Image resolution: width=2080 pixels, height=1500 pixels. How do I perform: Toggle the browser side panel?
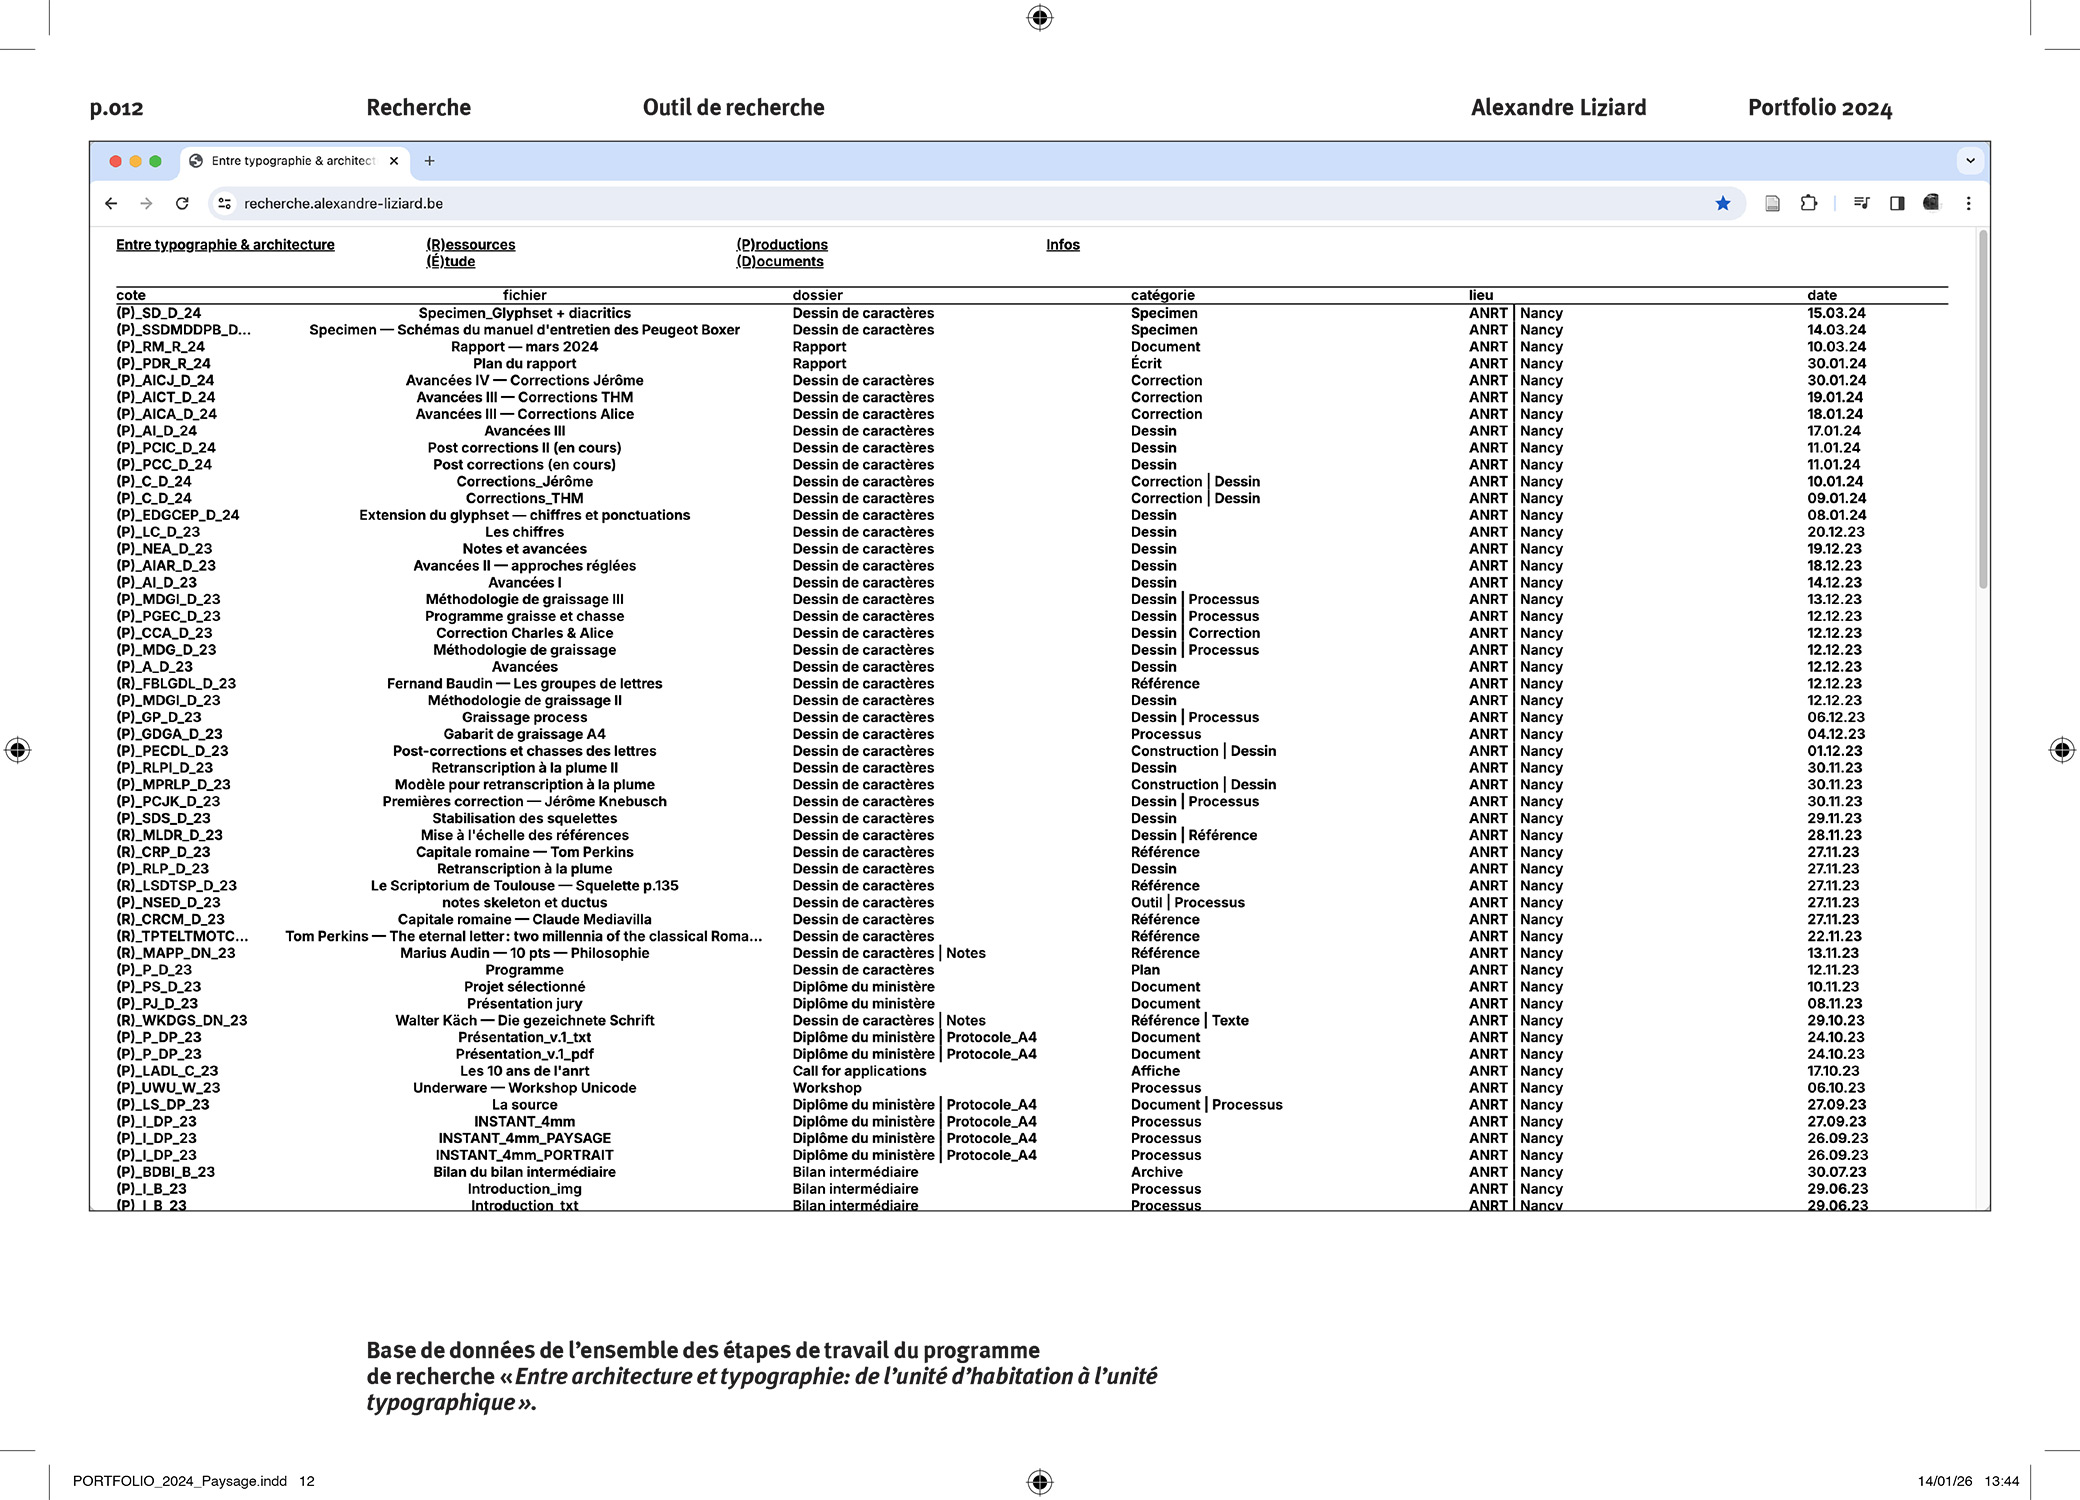tap(1897, 203)
